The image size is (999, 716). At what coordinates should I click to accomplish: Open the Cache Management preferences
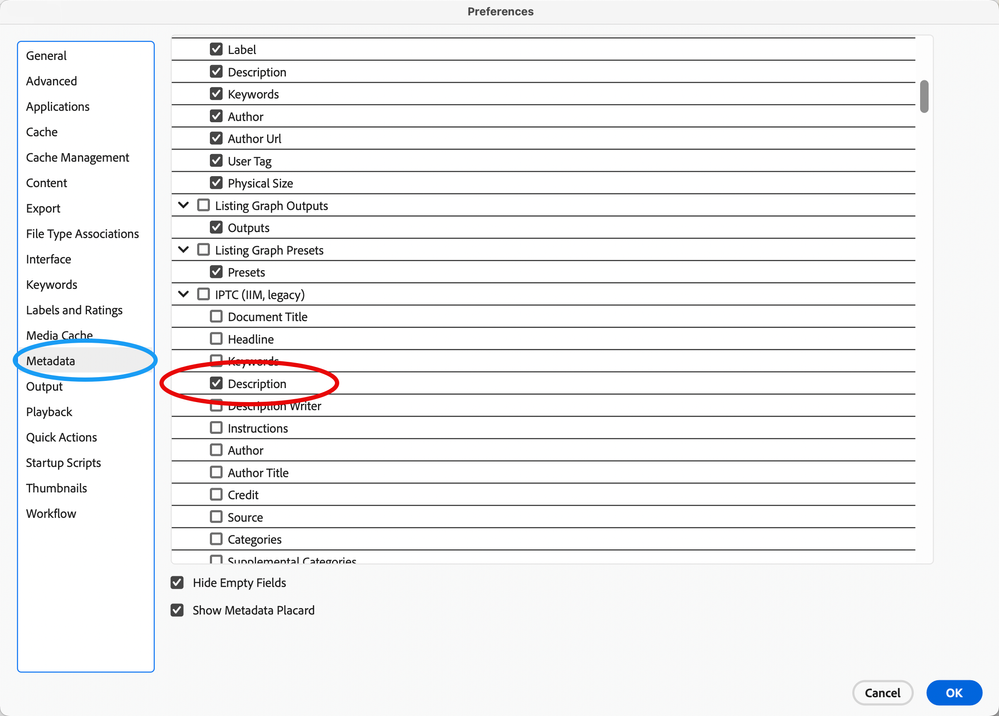pos(78,158)
